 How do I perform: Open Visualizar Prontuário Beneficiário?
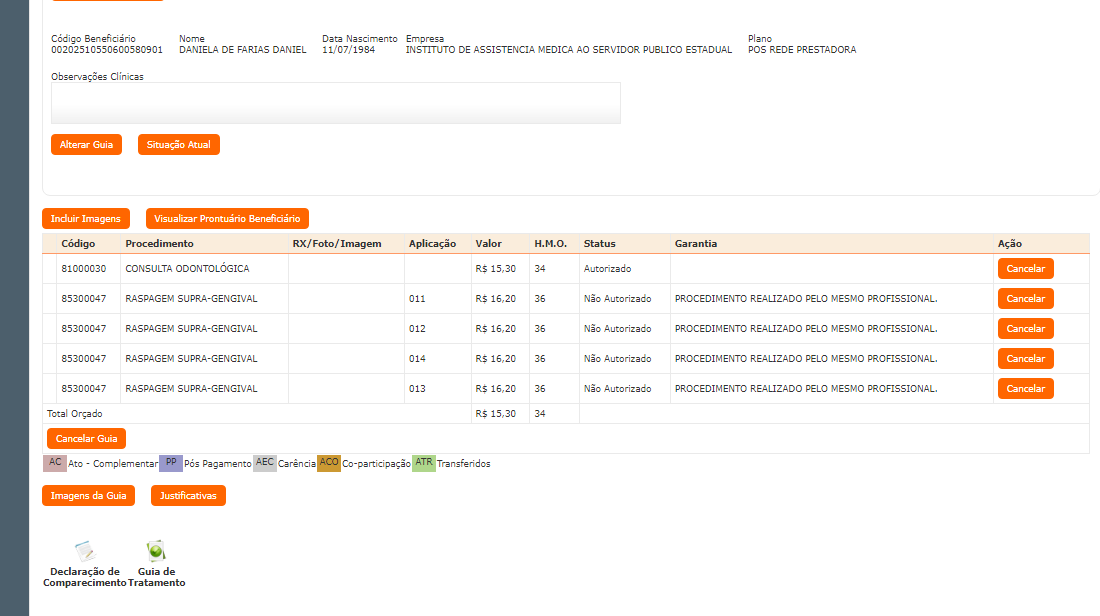coord(227,219)
